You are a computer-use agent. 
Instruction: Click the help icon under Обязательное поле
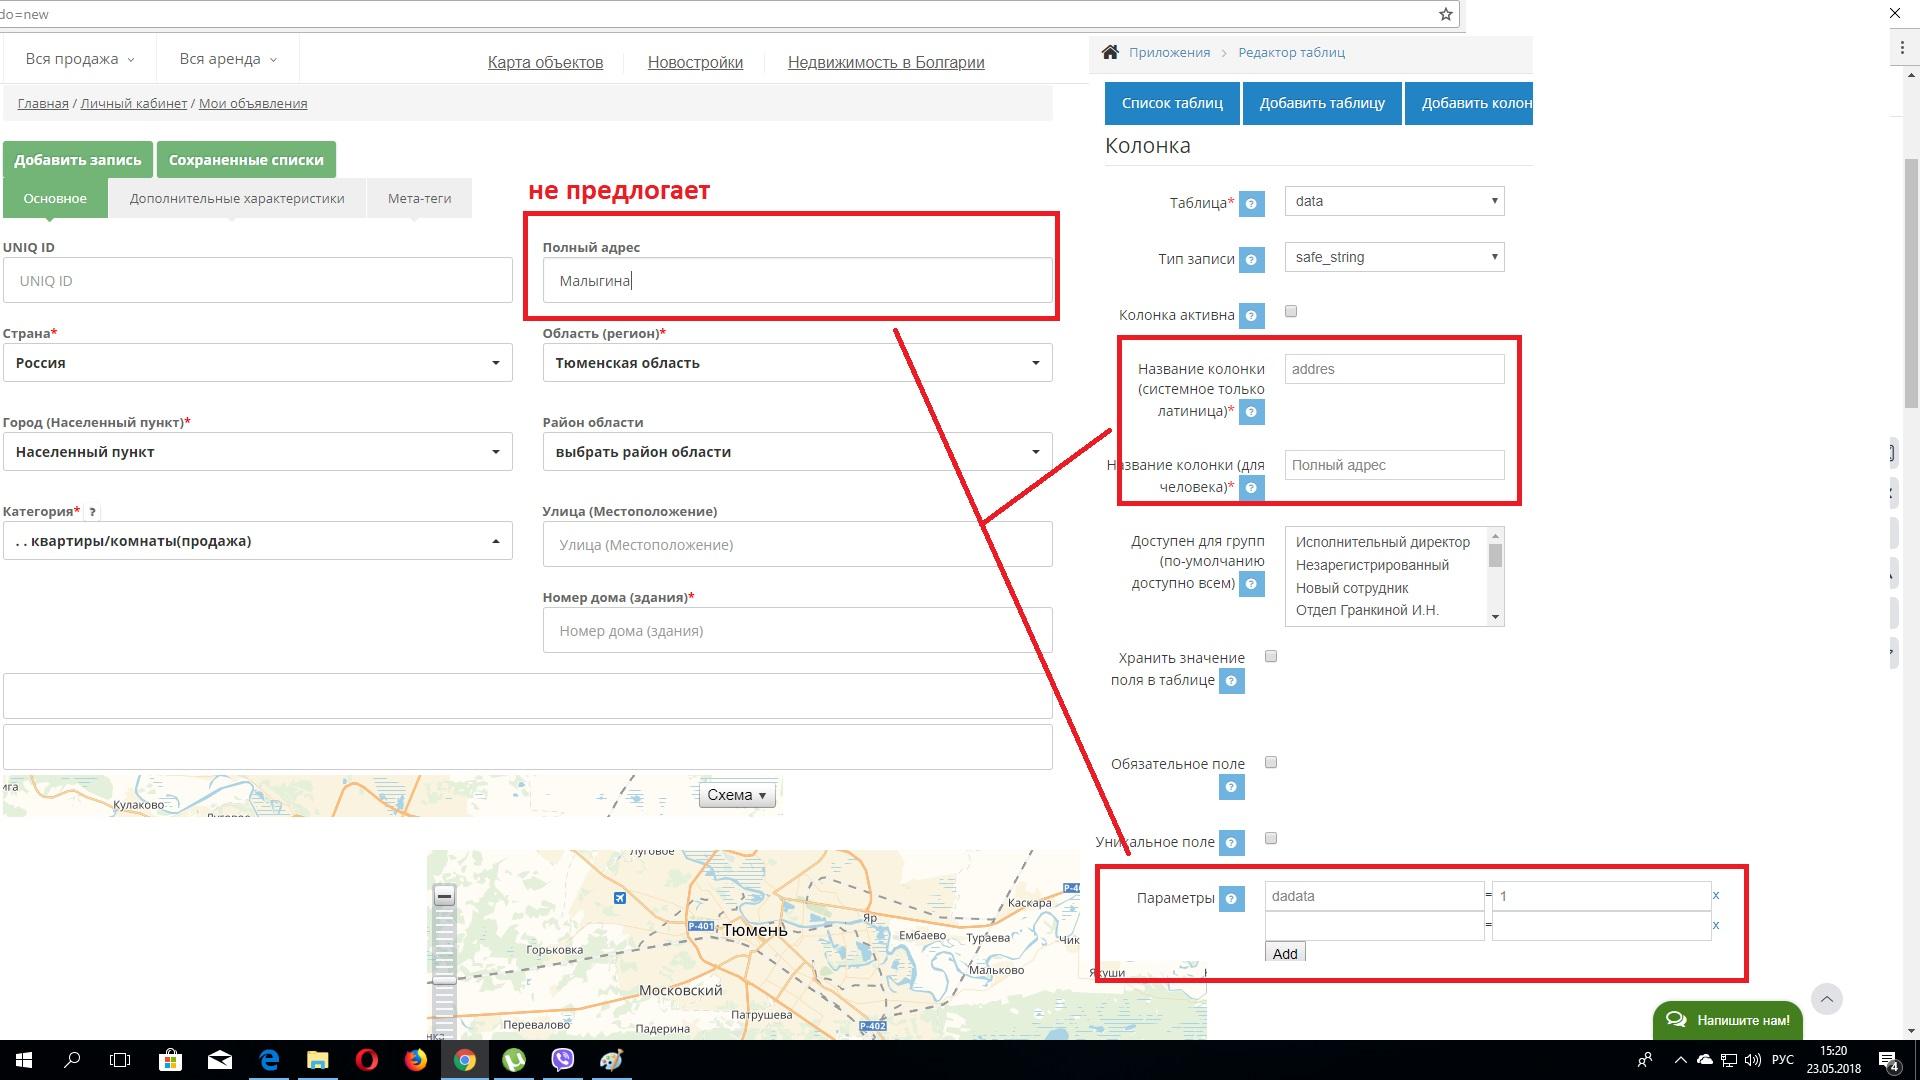pyautogui.click(x=1231, y=787)
